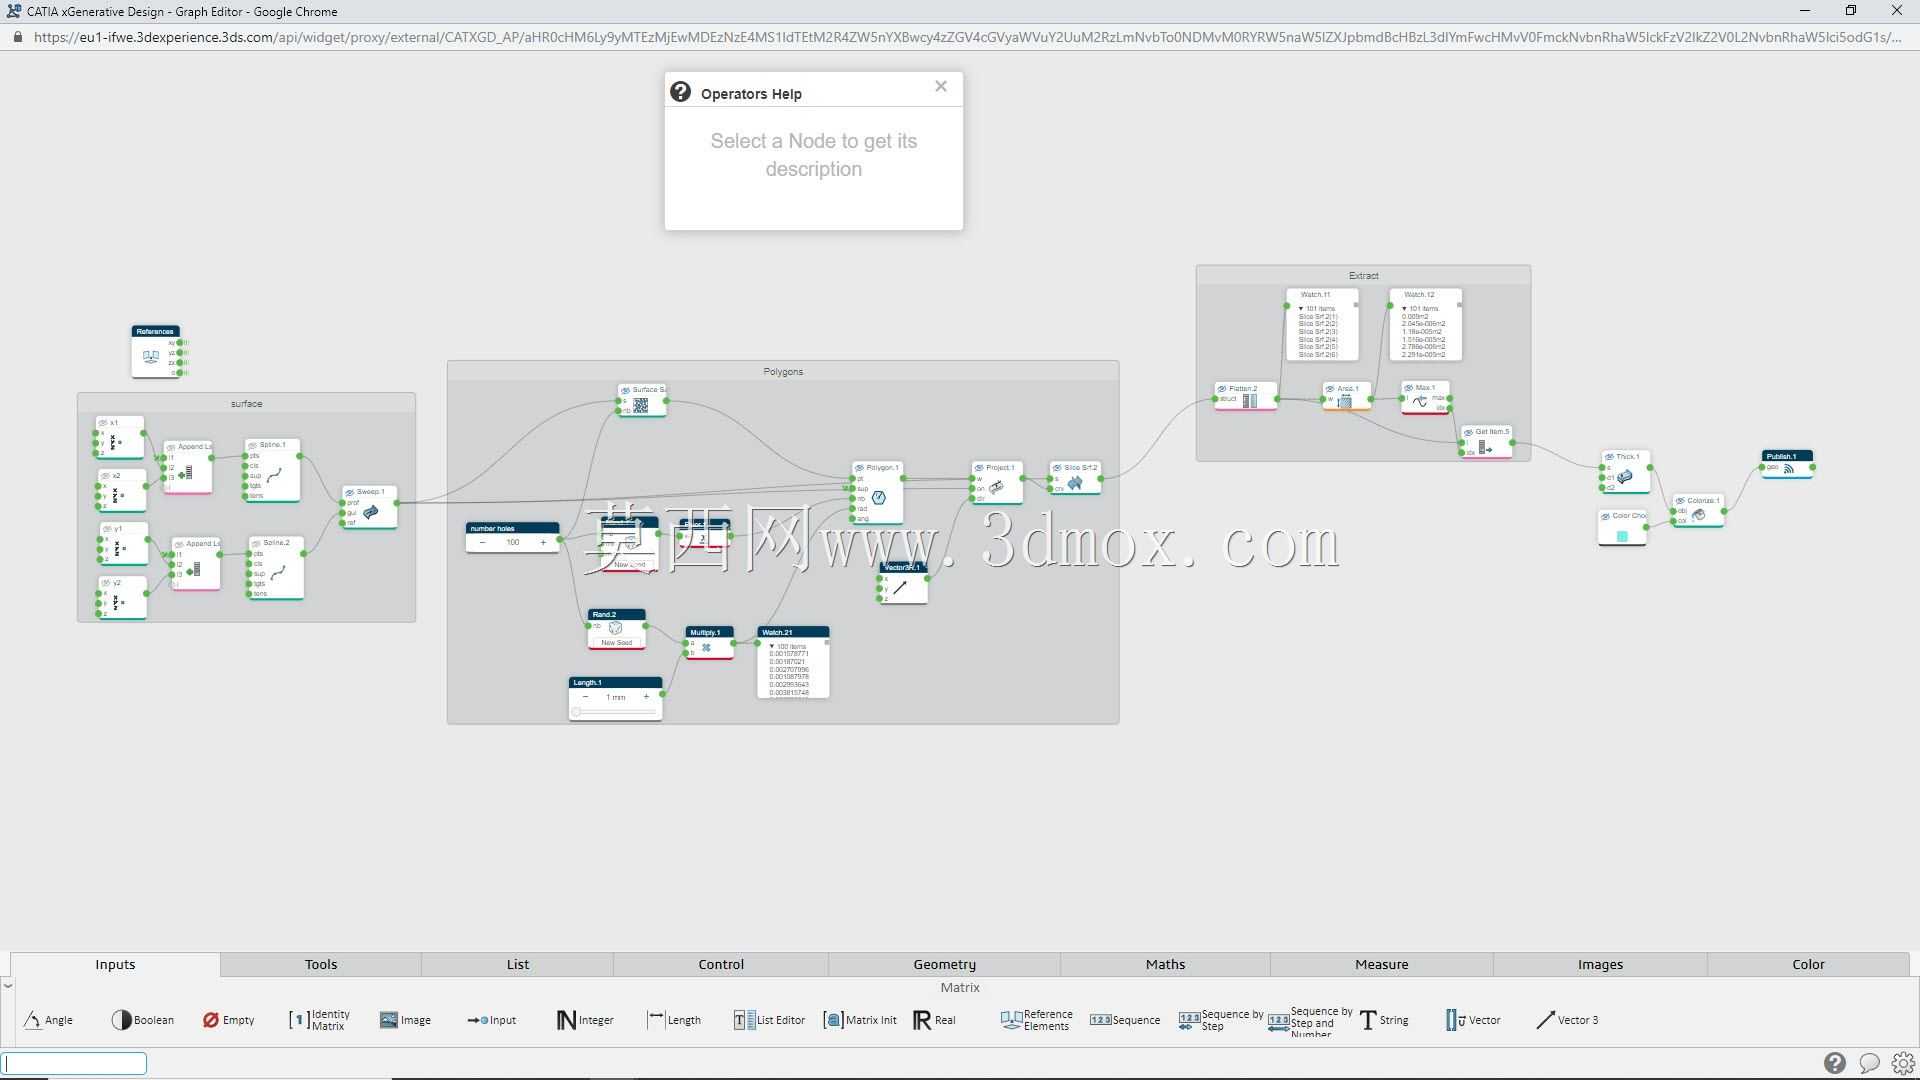Close the Operators Help panel
1920x1080 pixels.
(x=941, y=86)
